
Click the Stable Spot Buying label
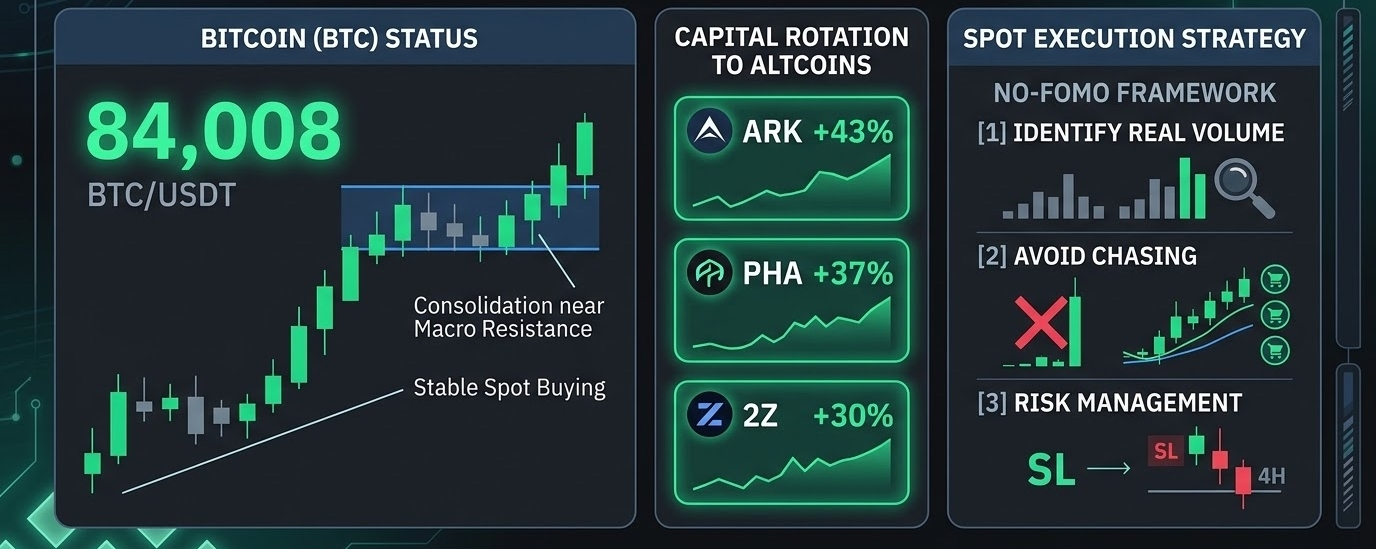[x=510, y=387]
